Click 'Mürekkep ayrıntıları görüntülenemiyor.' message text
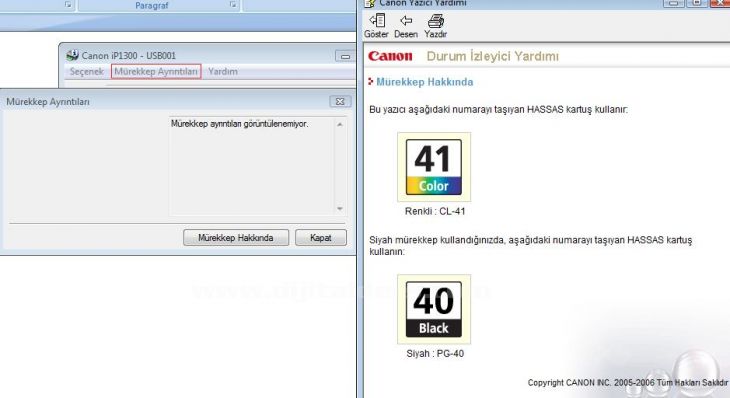Viewport: 730px width, 398px height. point(239,124)
